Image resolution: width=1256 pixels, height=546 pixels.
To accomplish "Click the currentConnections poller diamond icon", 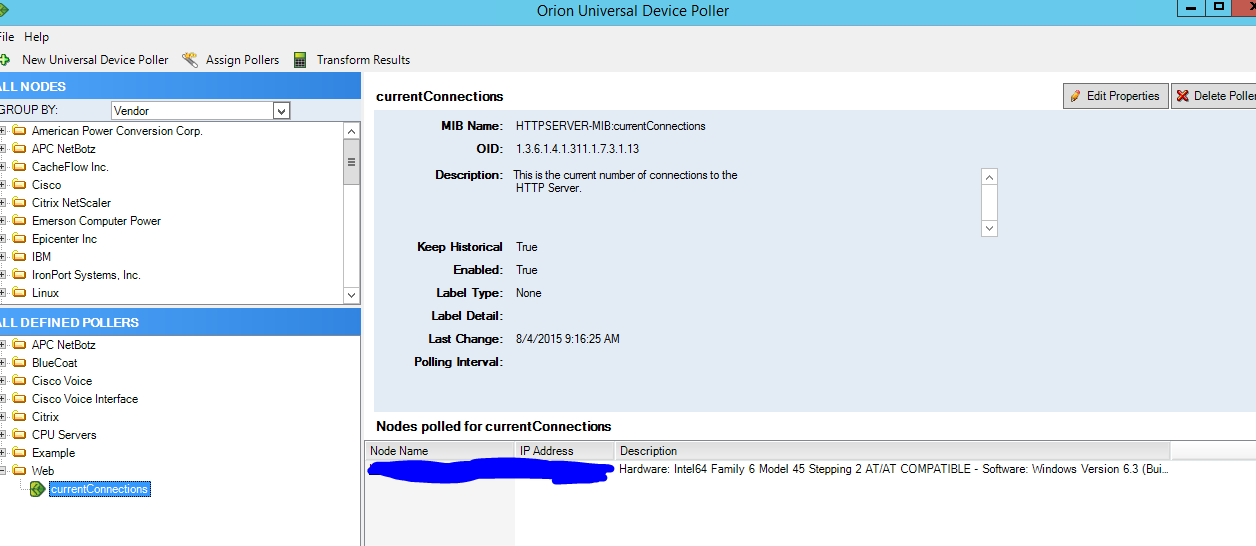I will tap(38, 489).
